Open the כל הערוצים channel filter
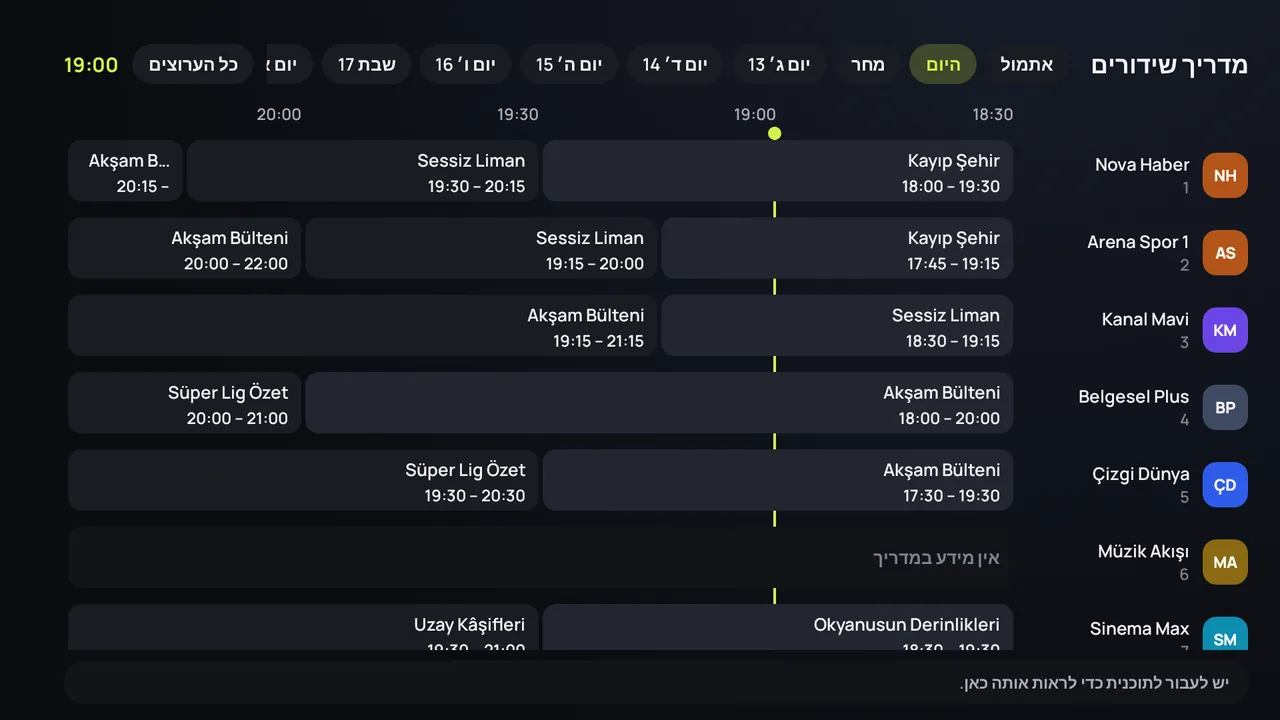 tap(193, 65)
